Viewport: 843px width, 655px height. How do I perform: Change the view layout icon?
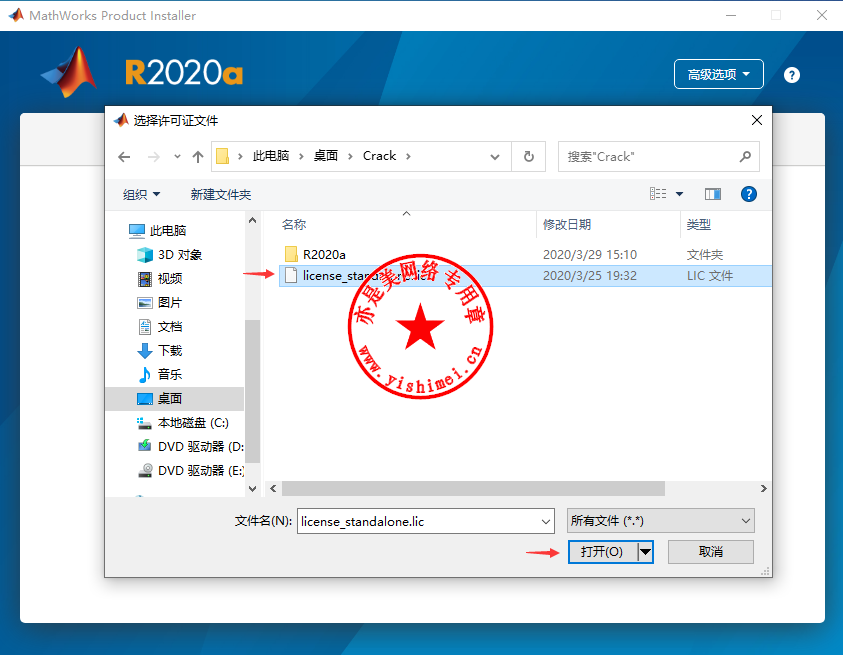tap(658, 194)
